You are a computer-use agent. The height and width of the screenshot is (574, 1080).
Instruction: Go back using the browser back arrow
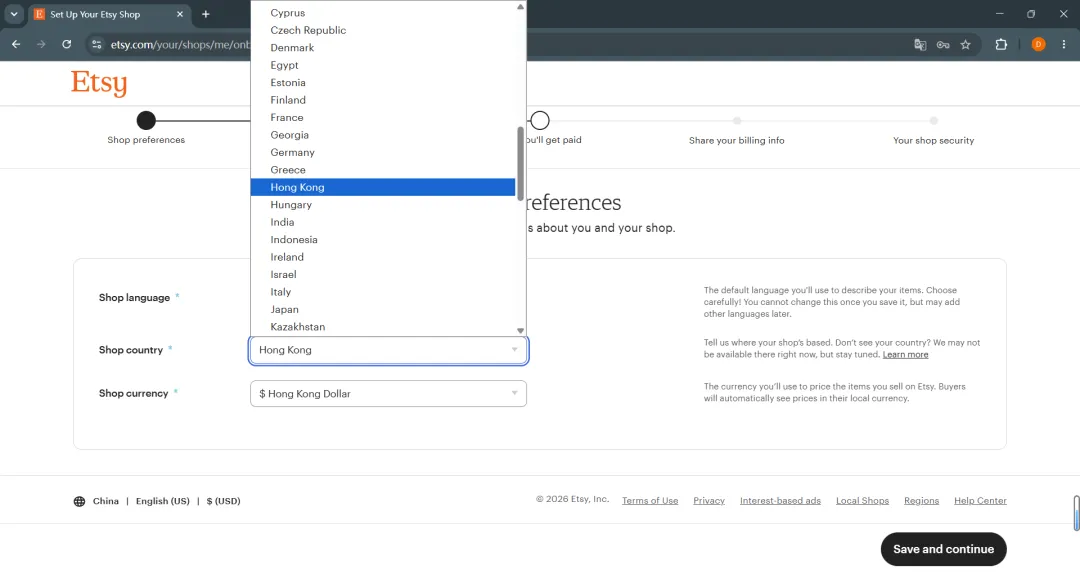pyautogui.click(x=16, y=44)
